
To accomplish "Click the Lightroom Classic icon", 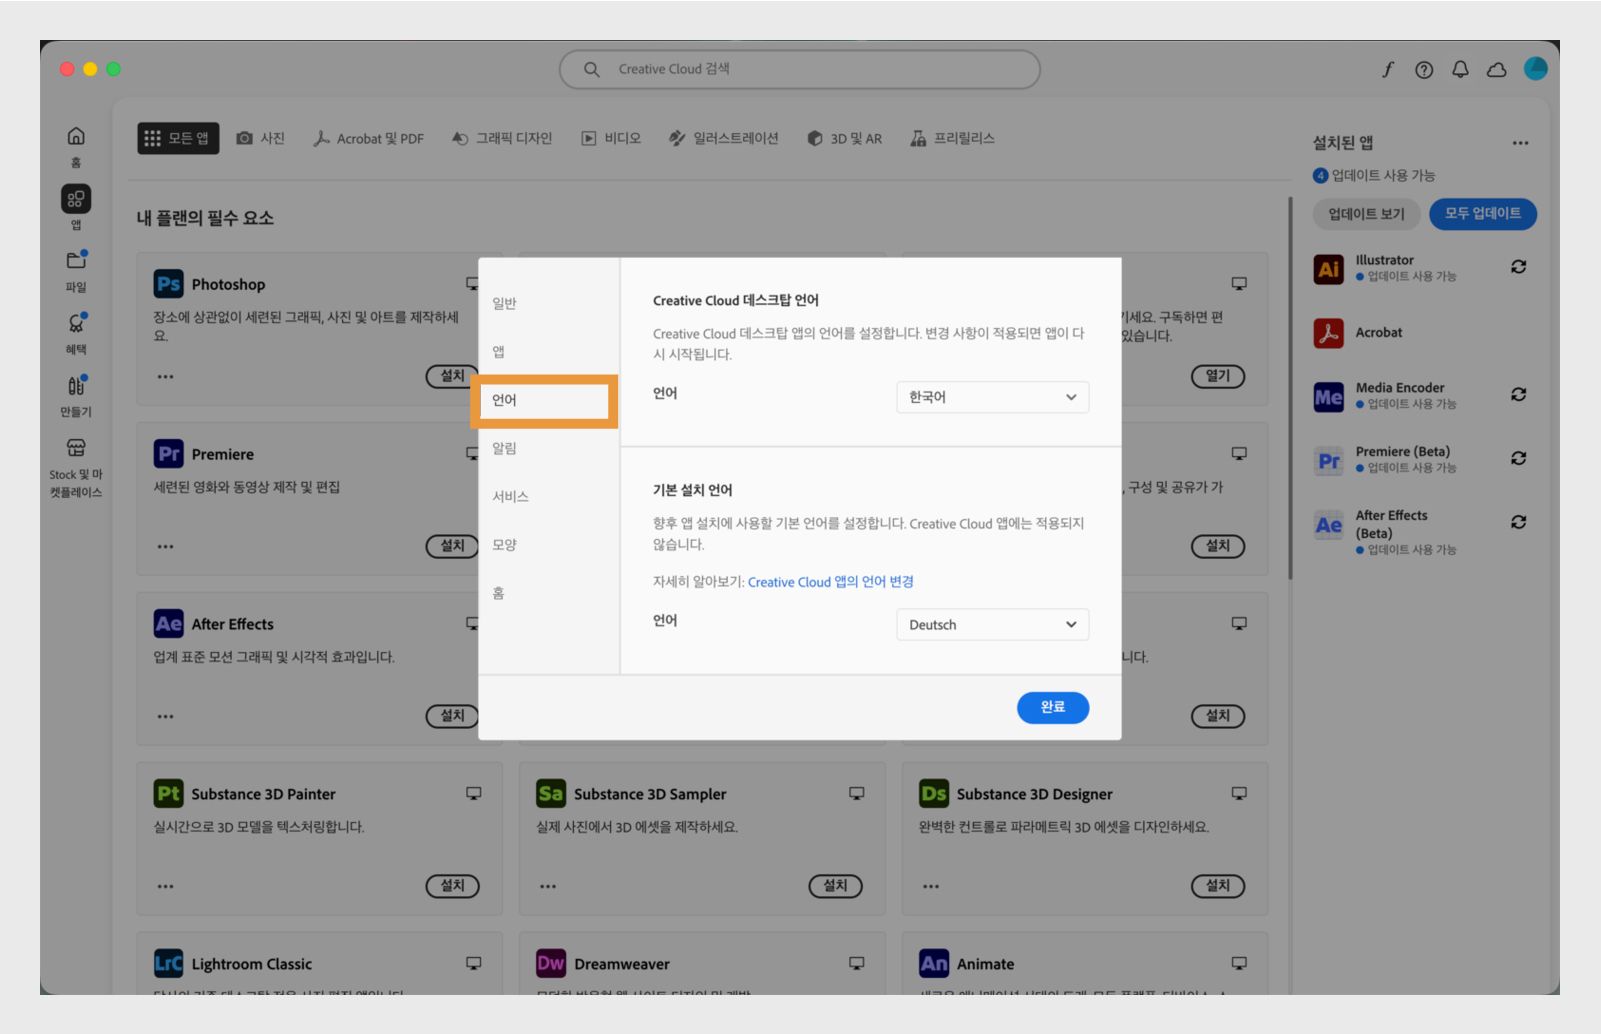I will coord(168,964).
